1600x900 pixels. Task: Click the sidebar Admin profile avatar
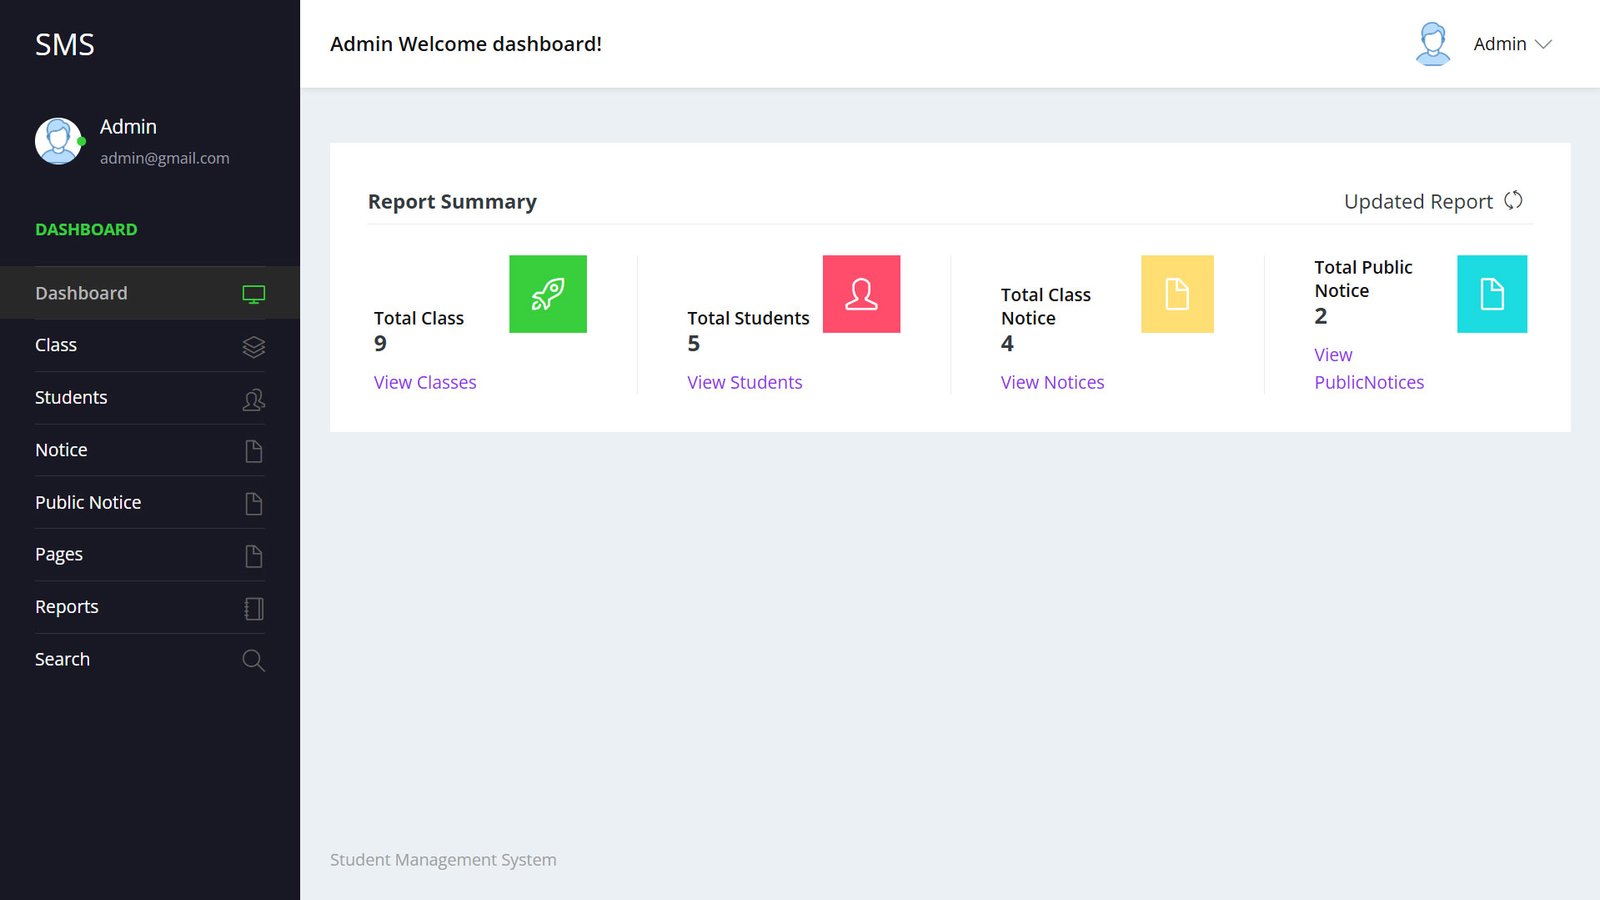pos(59,141)
